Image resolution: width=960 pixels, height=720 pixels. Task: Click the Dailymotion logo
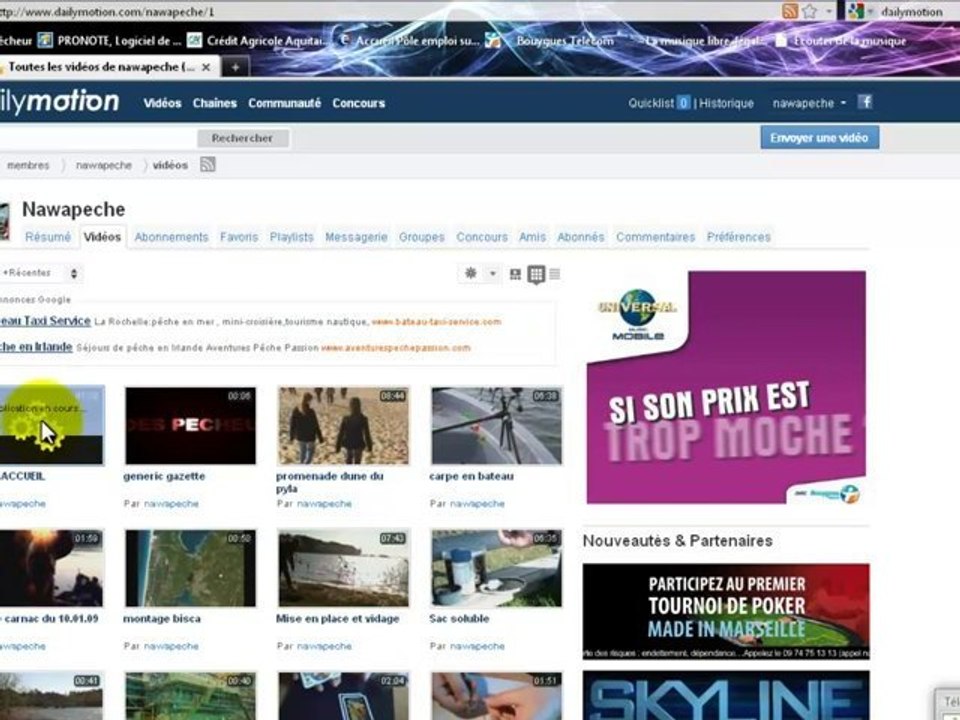point(59,101)
